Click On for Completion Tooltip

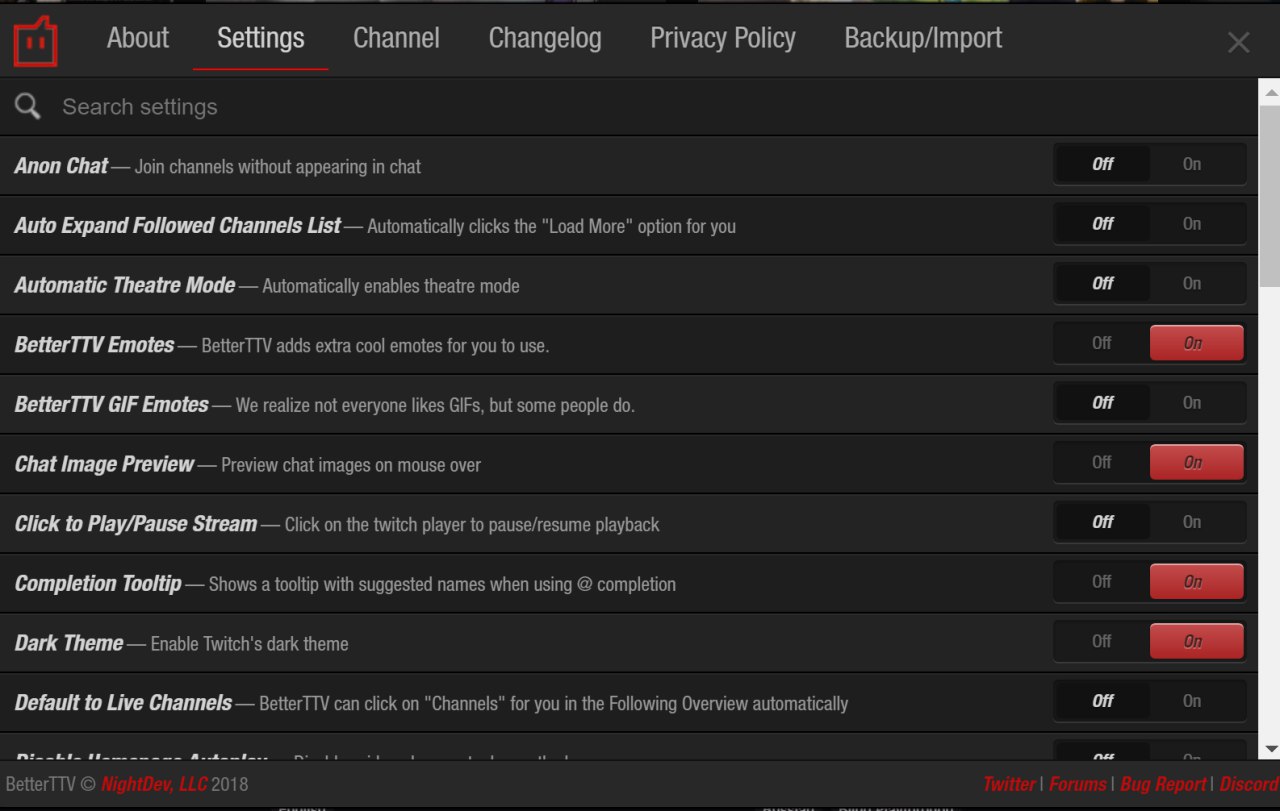pos(1196,581)
